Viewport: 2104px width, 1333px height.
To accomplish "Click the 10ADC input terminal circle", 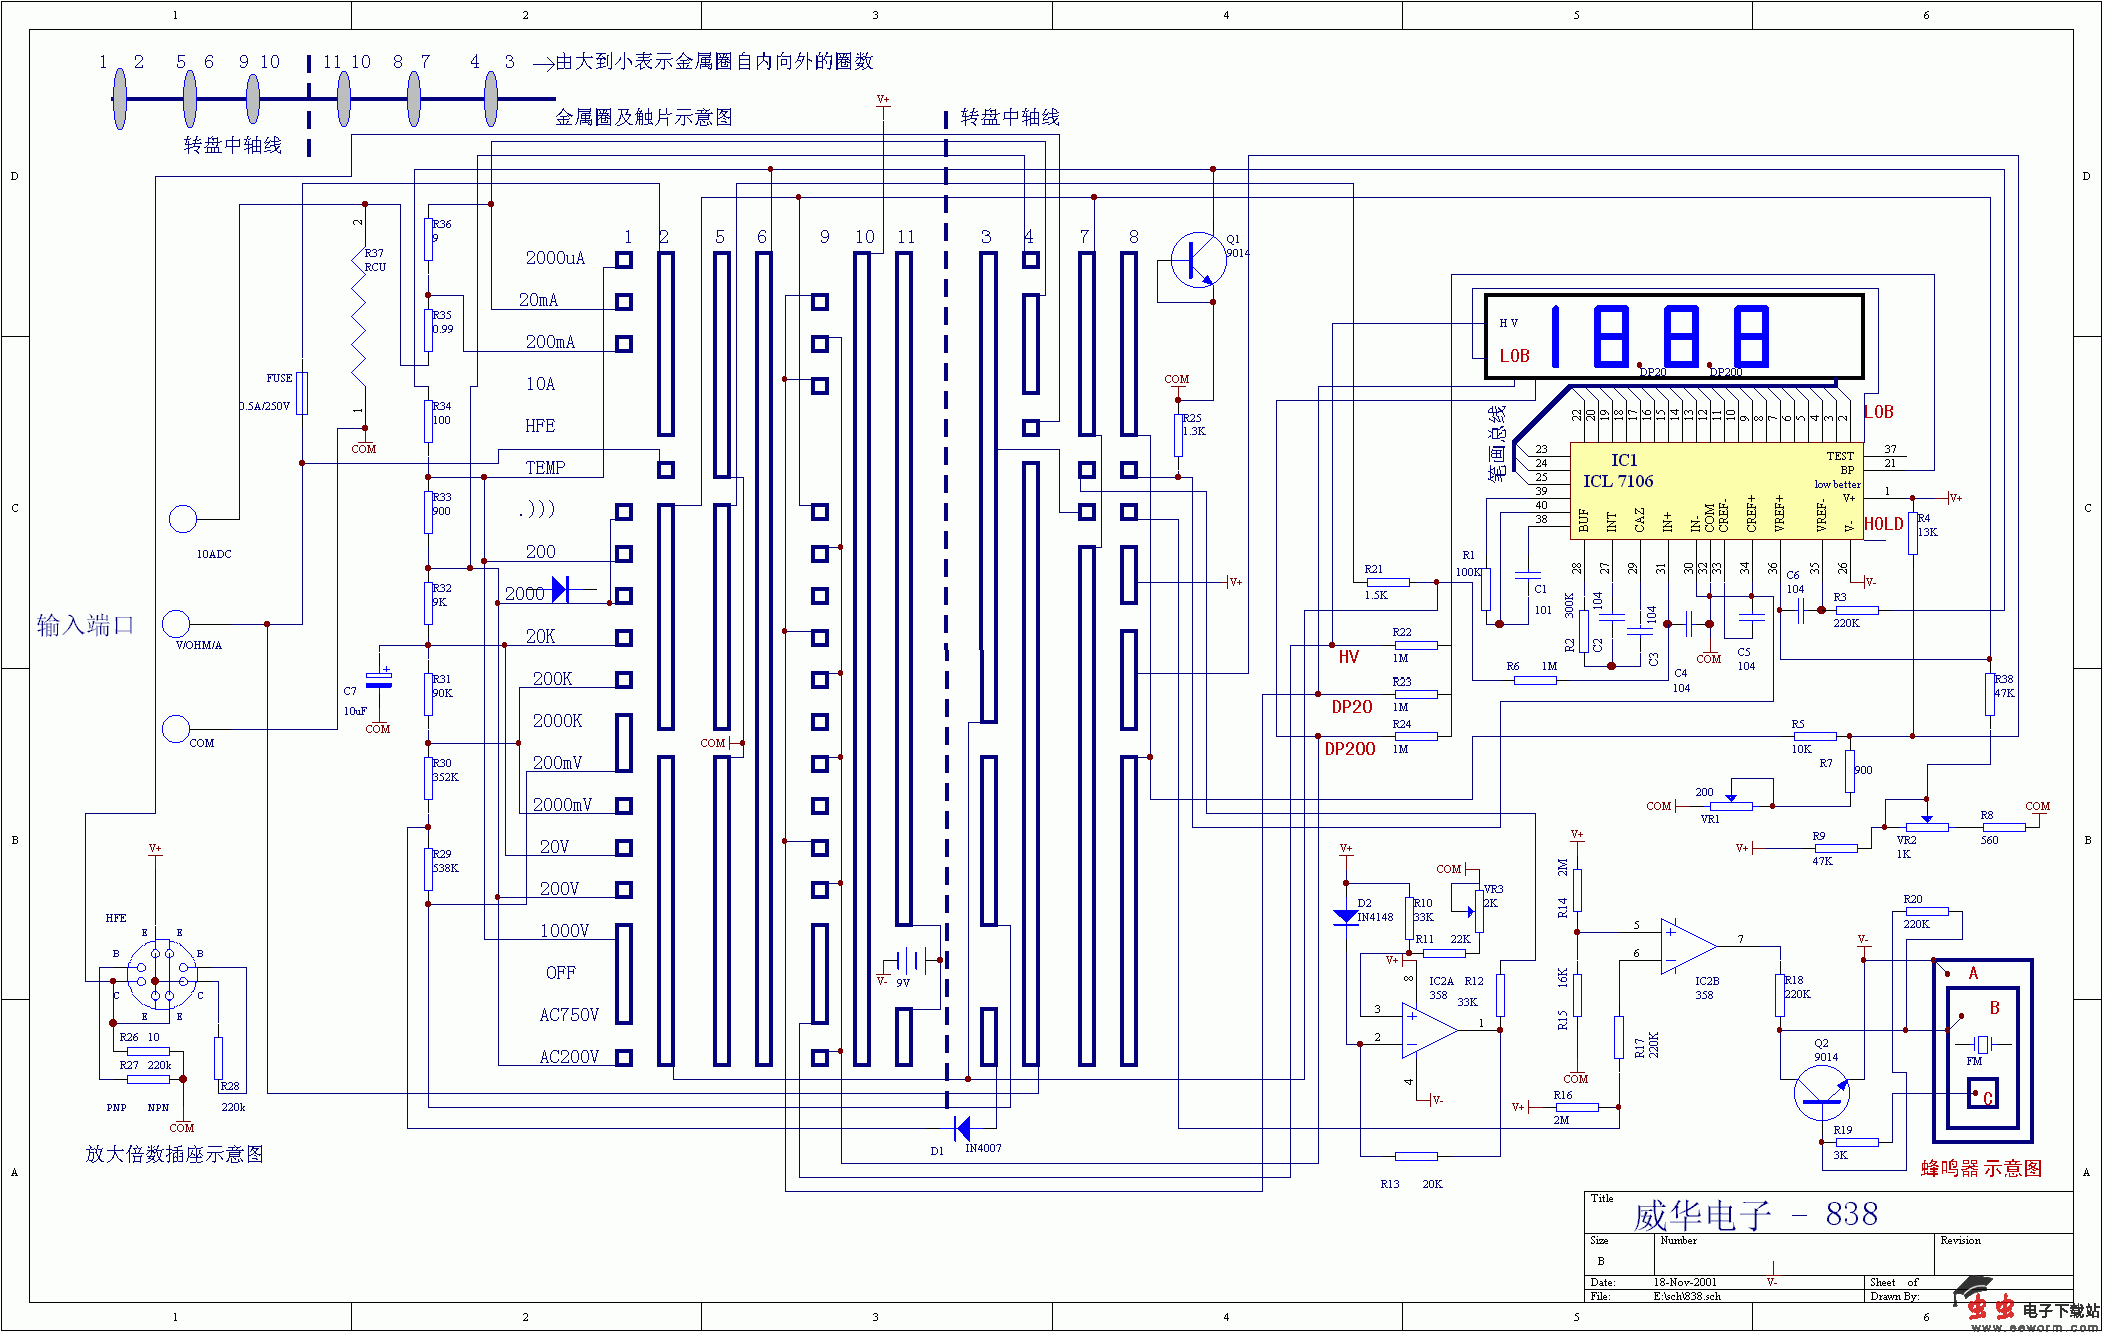I will (x=183, y=519).
